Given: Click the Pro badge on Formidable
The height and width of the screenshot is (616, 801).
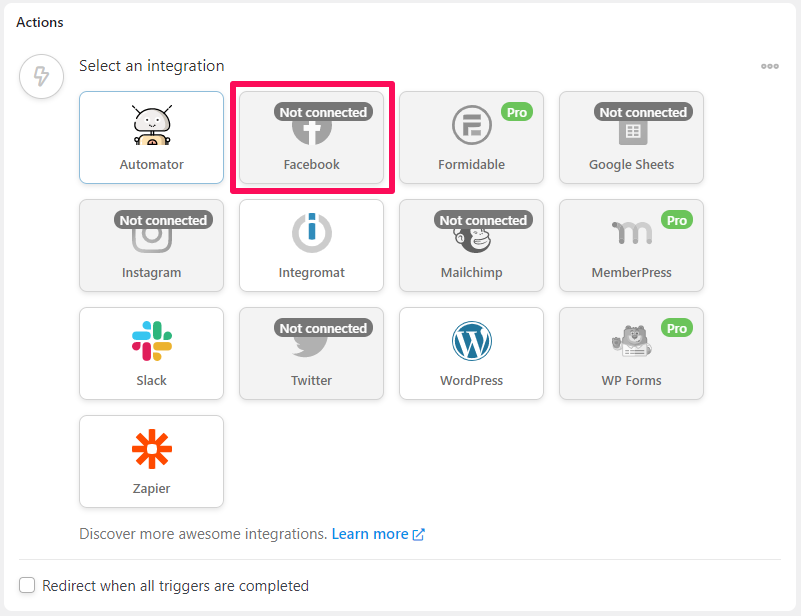Looking at the screenshot, I should [517, 112].
